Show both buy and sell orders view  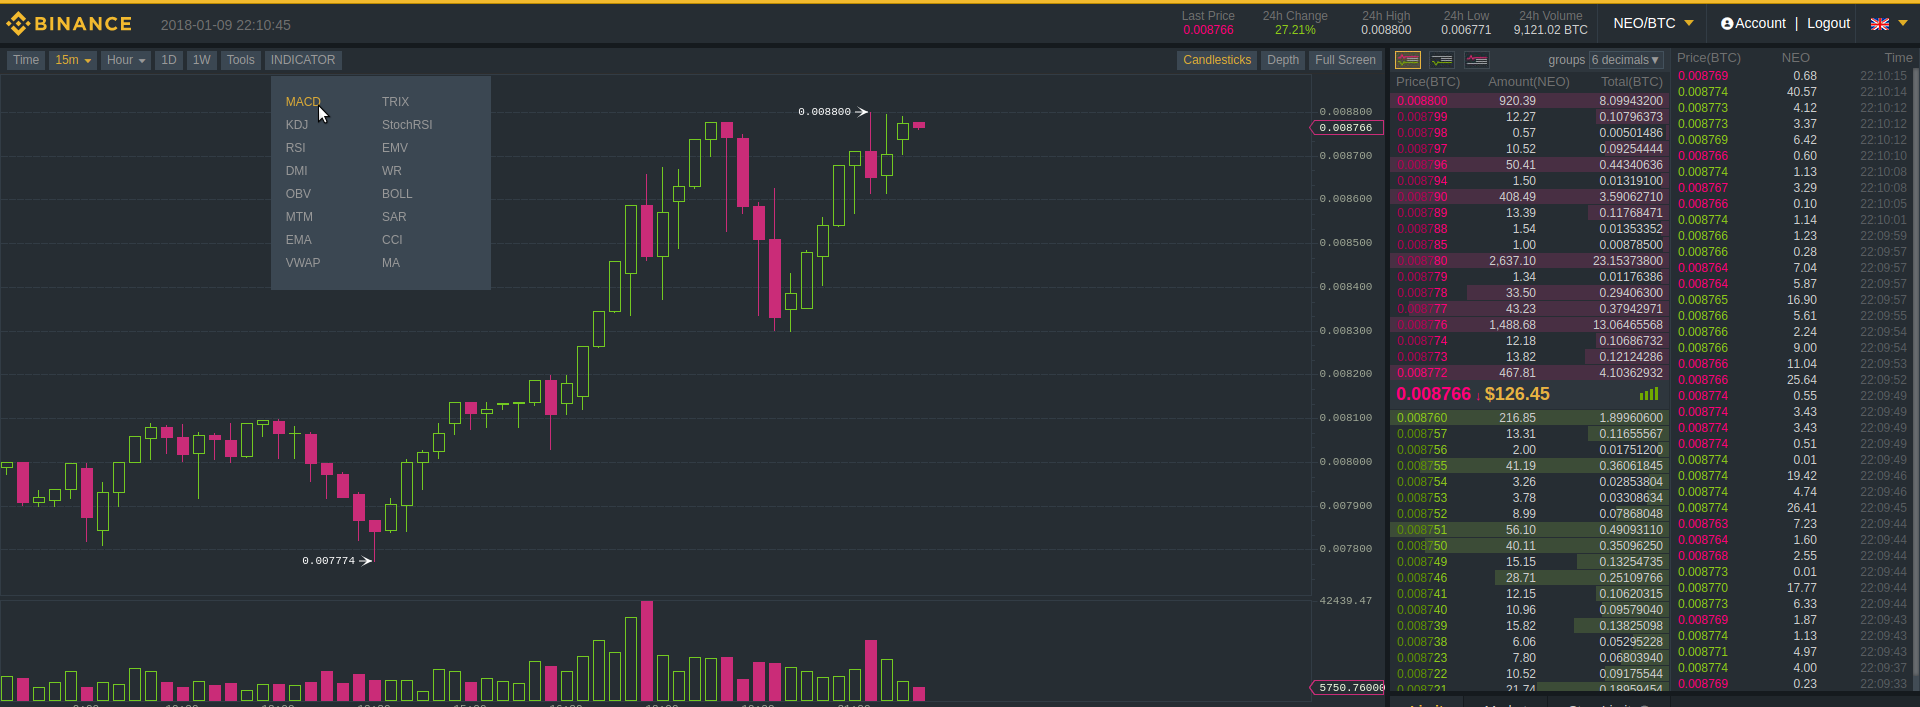click(x=1408, y=60)
